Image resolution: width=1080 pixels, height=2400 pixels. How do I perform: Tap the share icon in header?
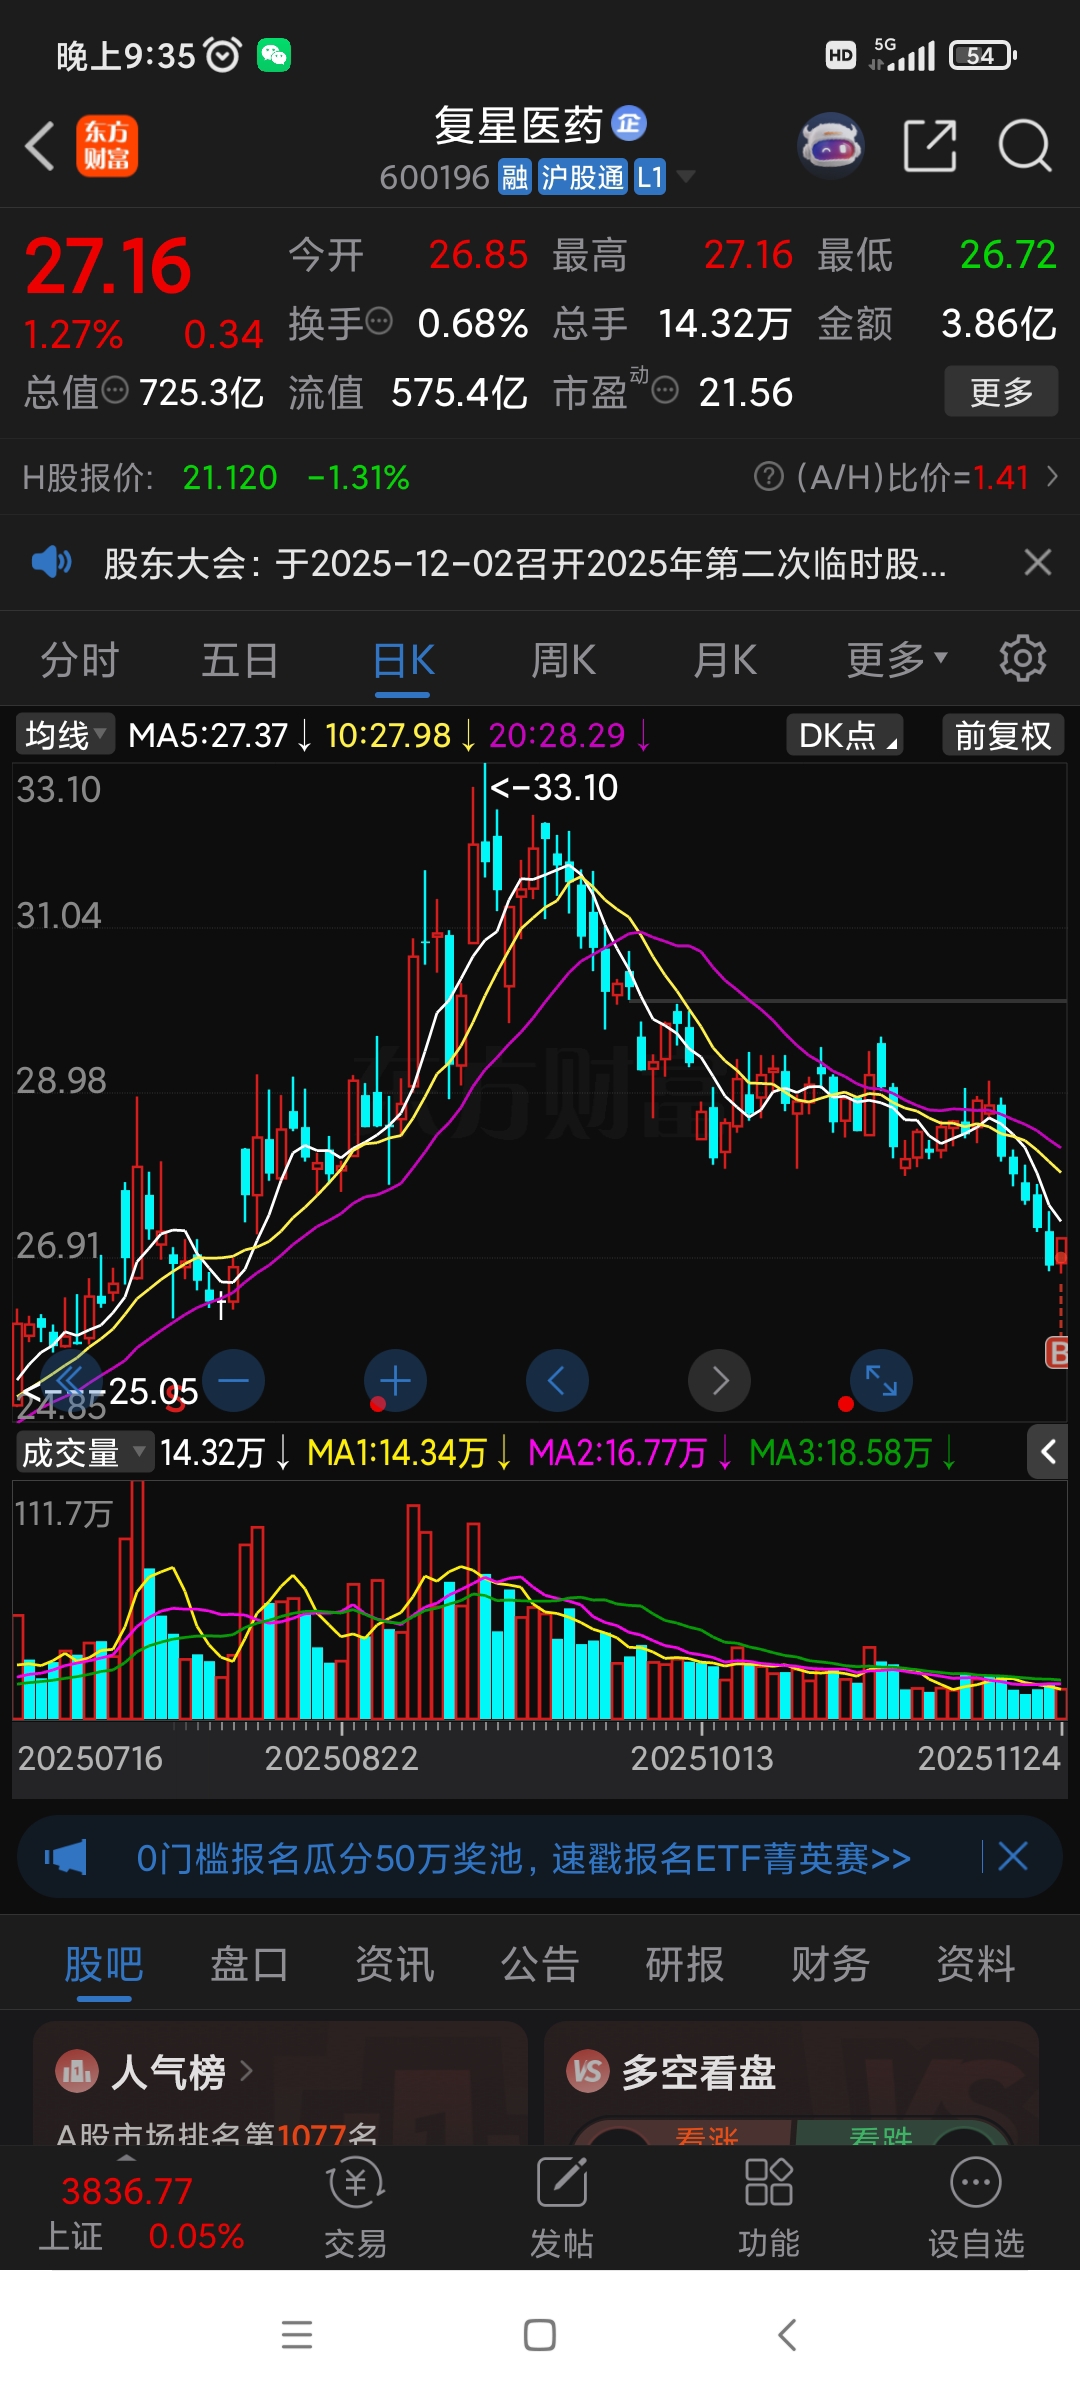tap(930, 146)
